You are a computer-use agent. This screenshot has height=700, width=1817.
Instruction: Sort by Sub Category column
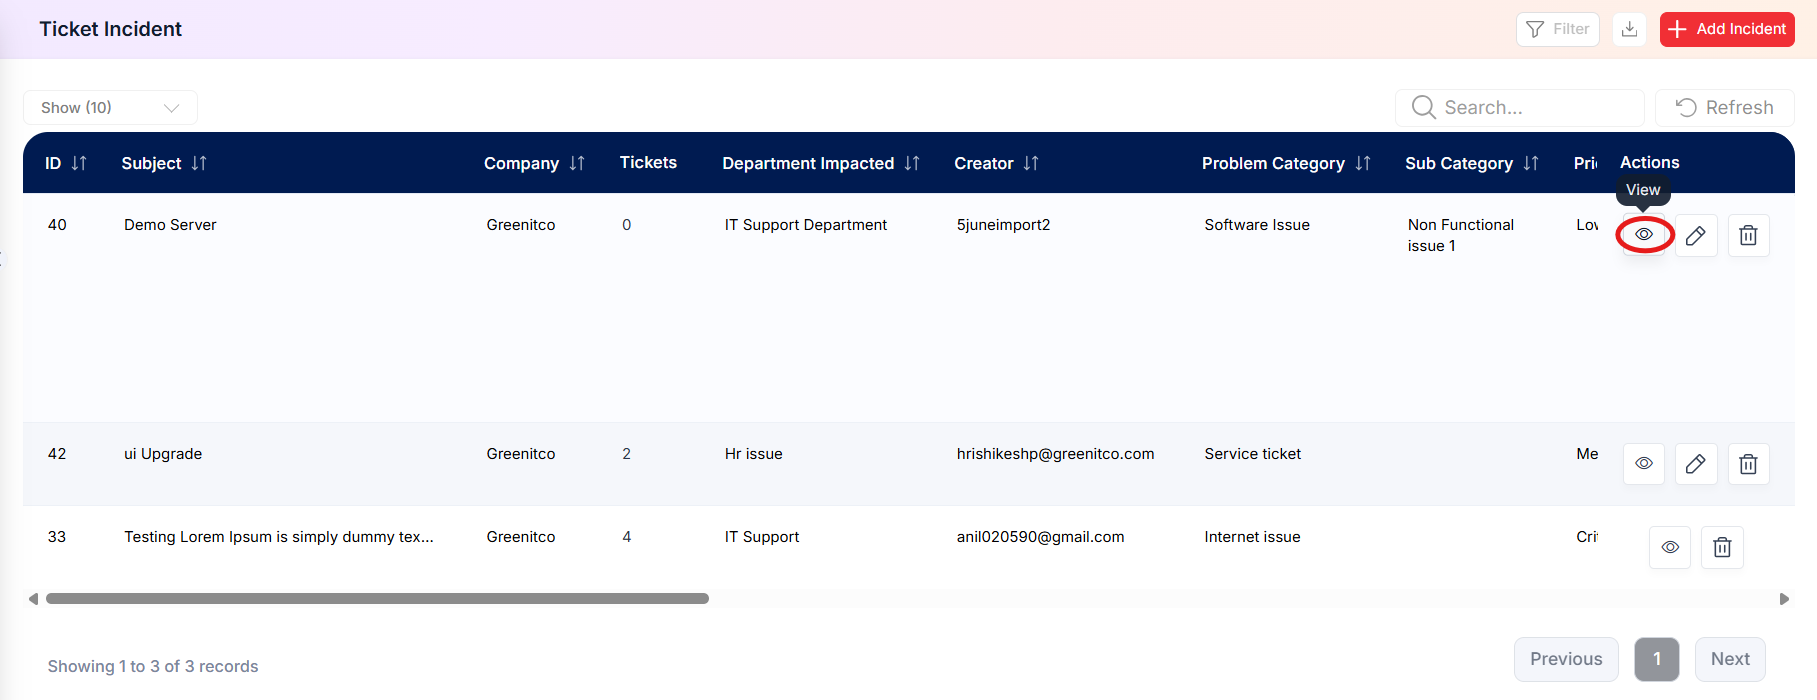point(1531,163)
